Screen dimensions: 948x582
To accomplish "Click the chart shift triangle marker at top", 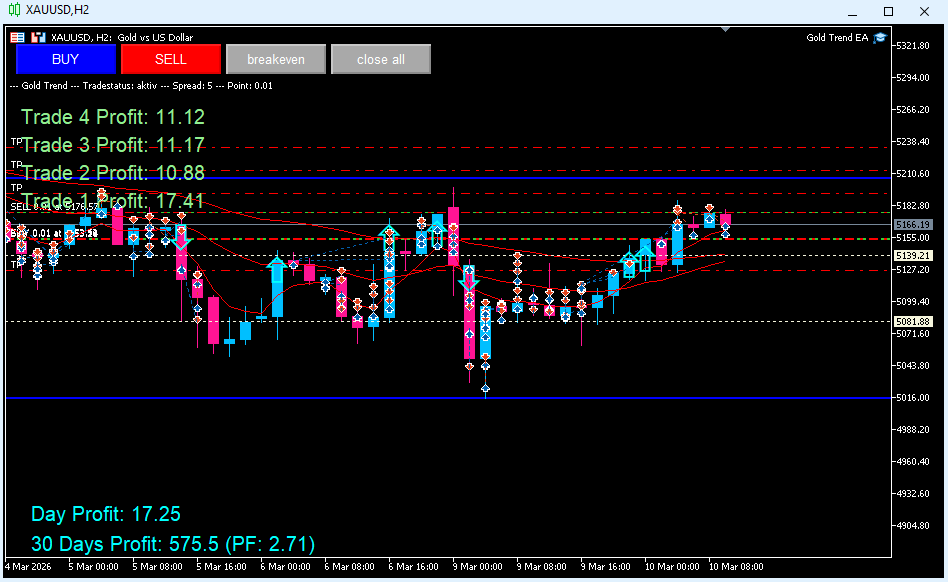I will pos(726,29).
